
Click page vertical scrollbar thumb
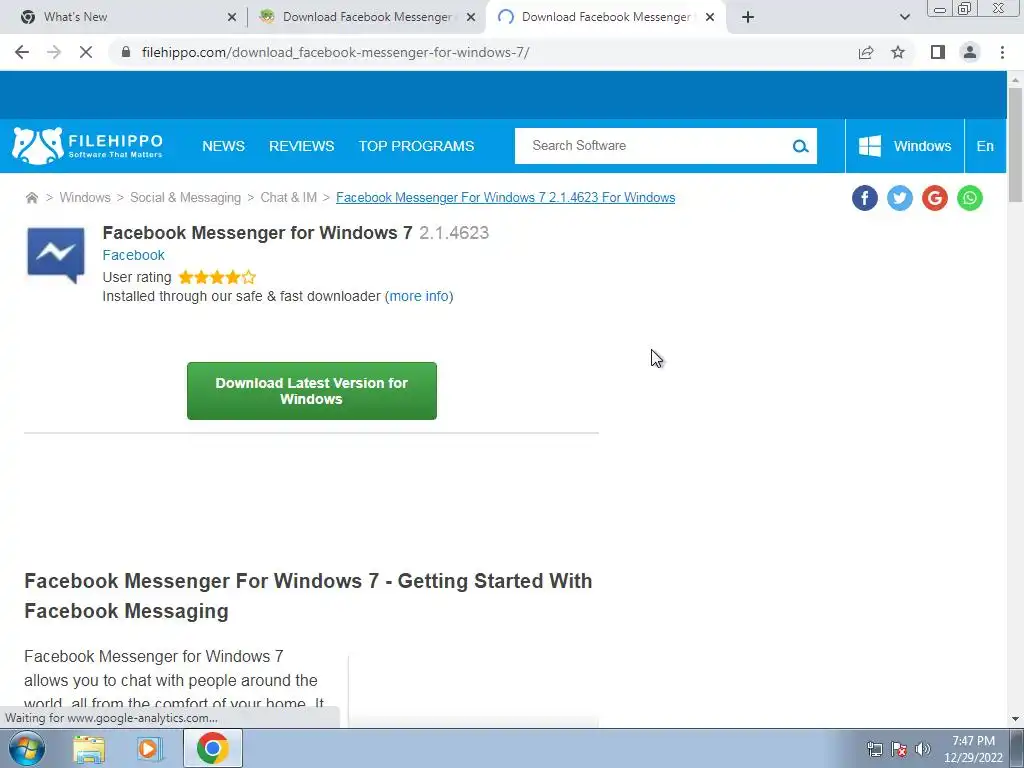[x=1015, y=144]
